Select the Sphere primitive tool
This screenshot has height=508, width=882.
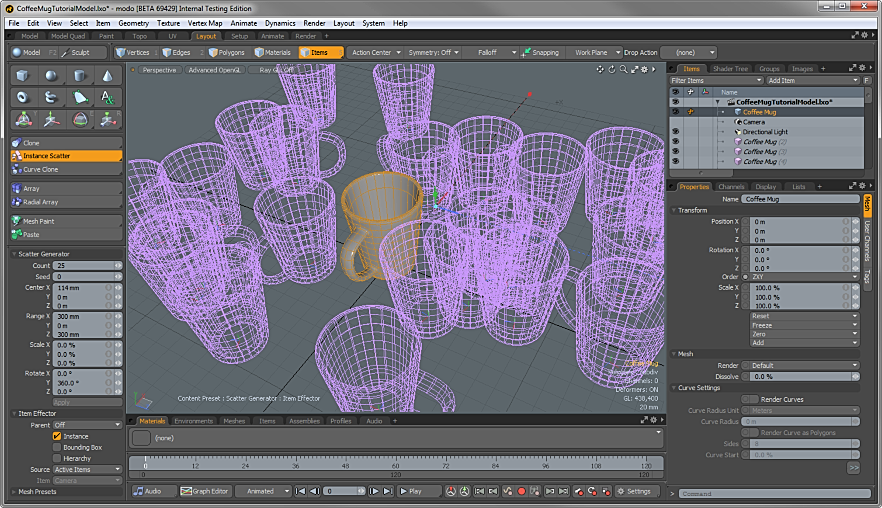(x=51, y=75)
